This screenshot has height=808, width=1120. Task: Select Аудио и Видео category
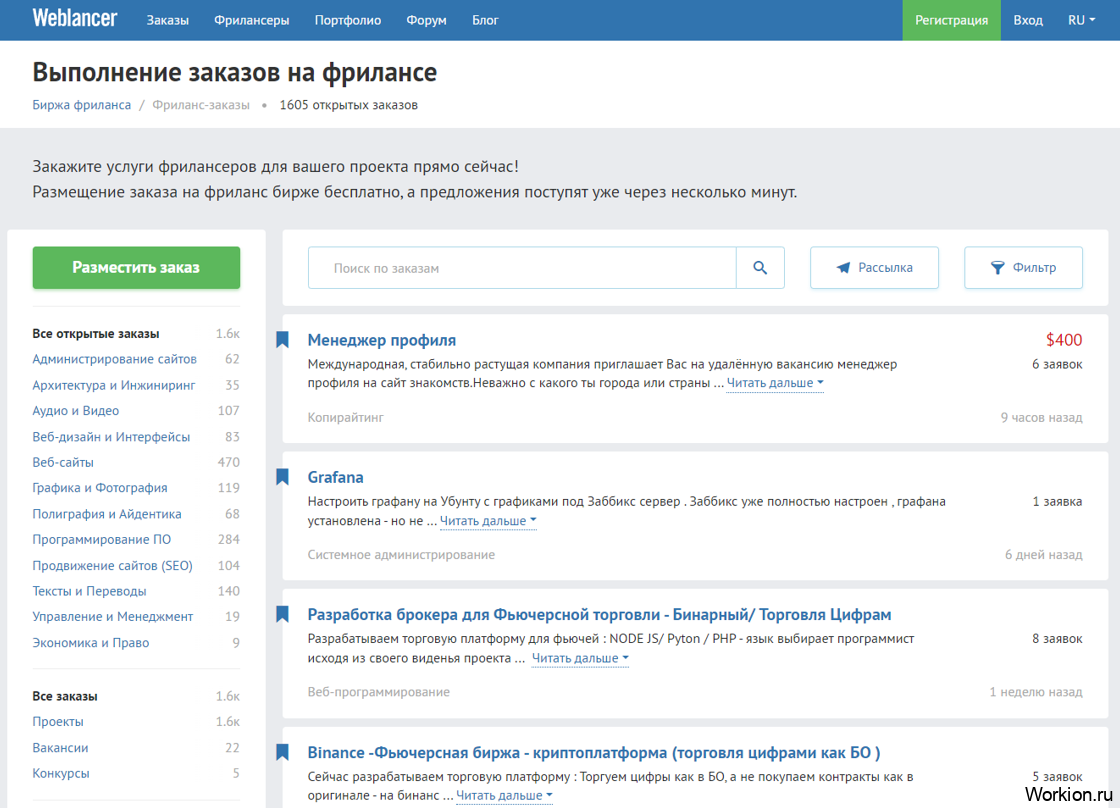[x=76, y=411]
